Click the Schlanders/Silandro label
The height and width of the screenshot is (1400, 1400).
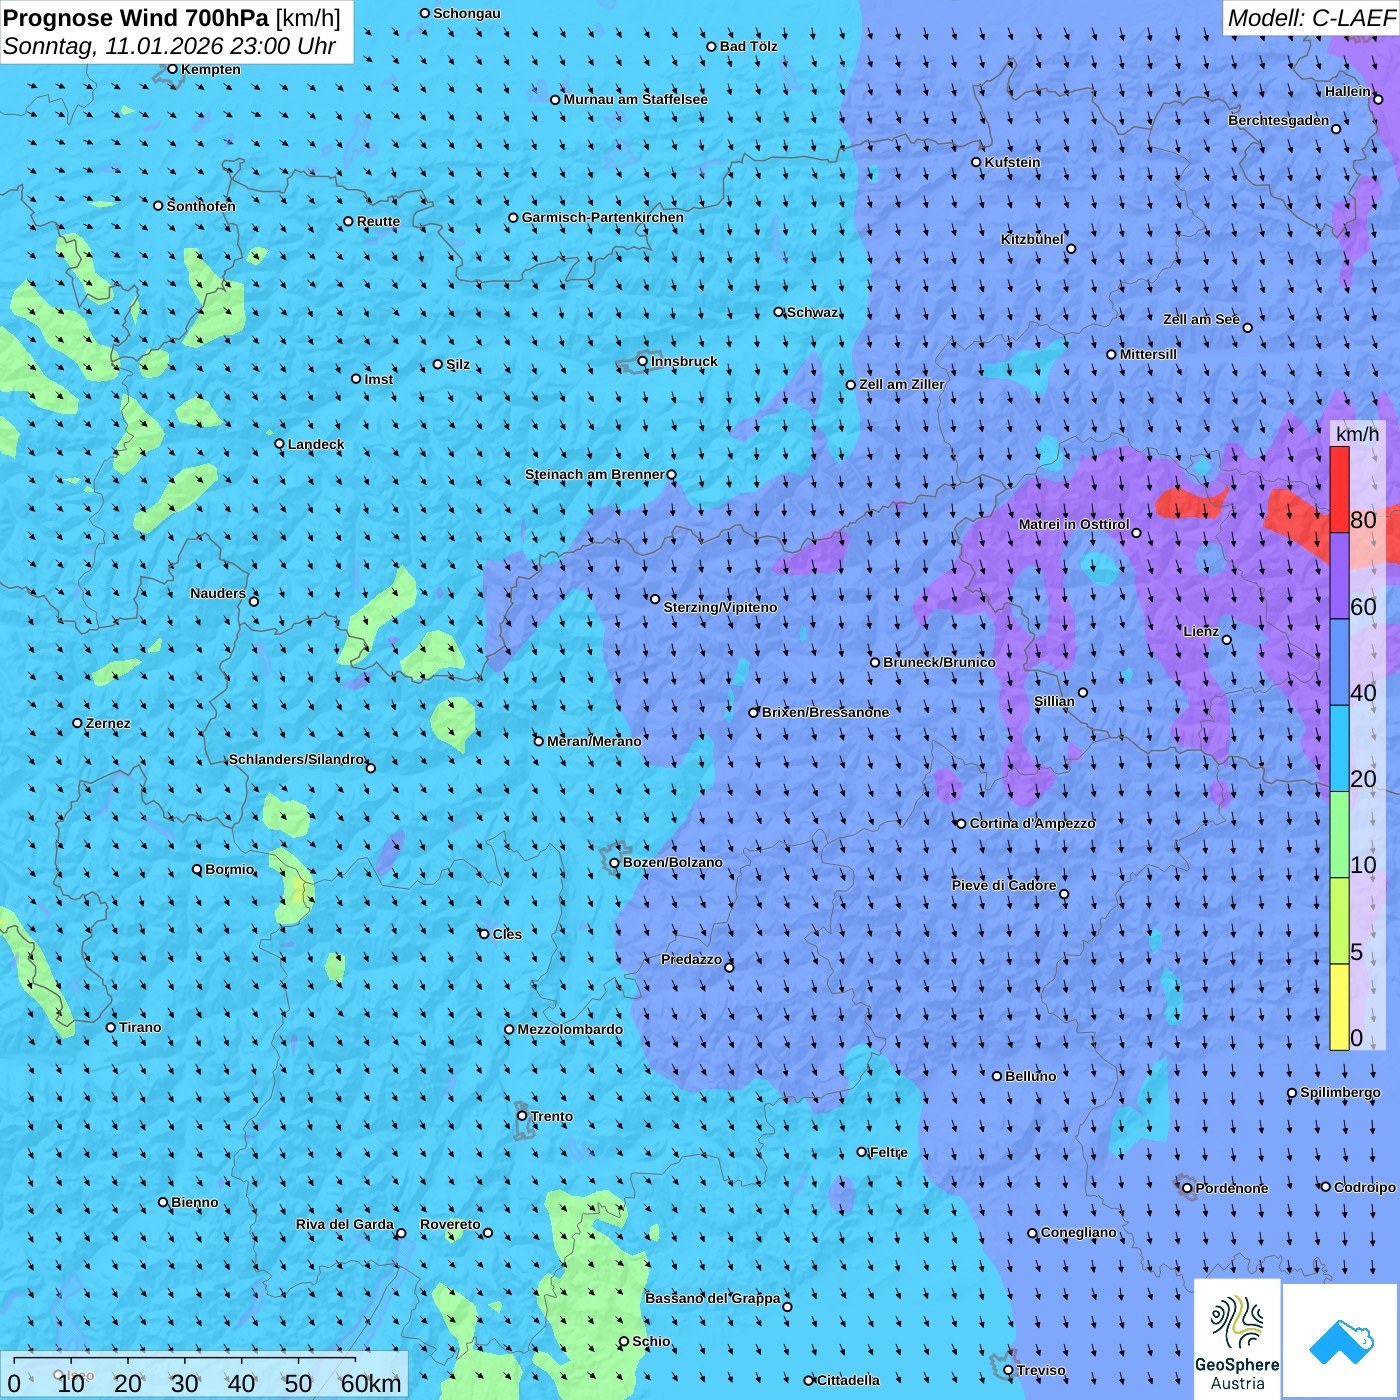(296, 759)
